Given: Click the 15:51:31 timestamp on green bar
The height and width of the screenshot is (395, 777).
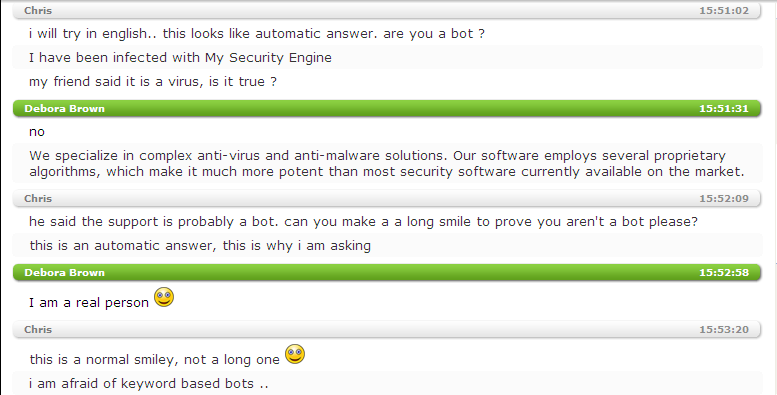Looking at the screenshot, I should click(723, 109).
